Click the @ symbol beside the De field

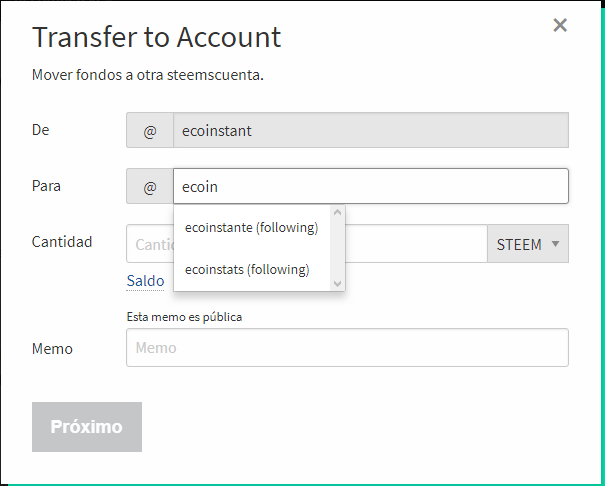(150, 131)
